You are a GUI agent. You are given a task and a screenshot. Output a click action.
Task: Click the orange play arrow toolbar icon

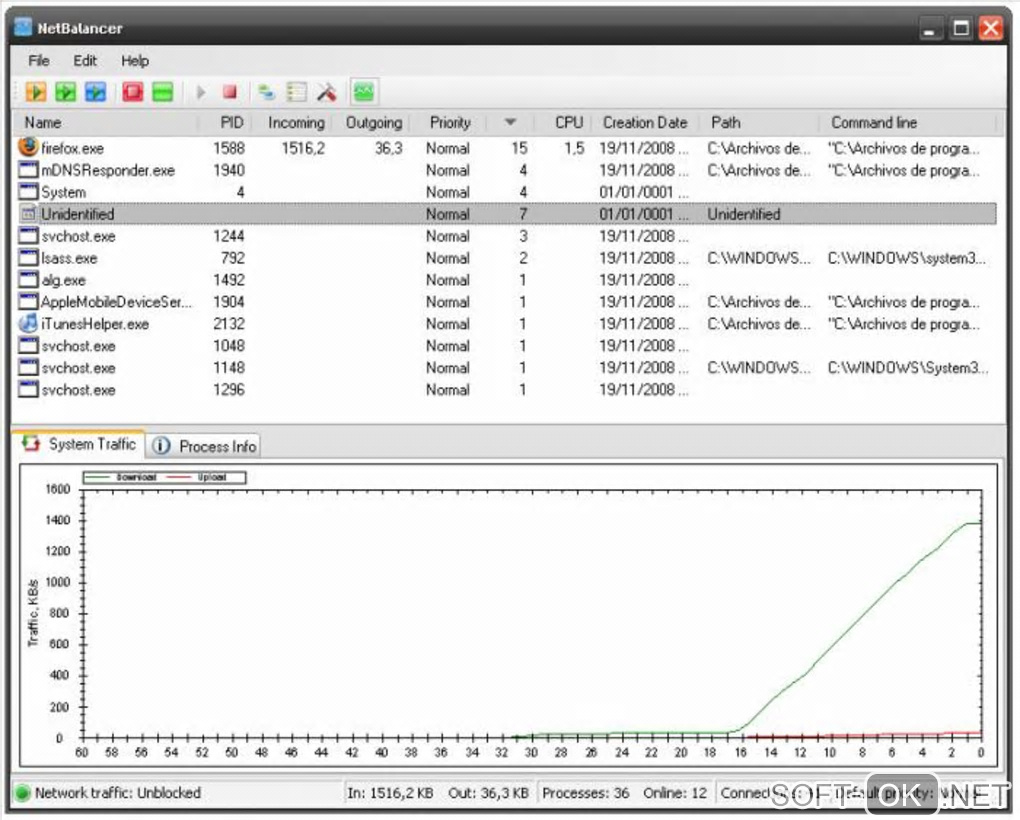(x=36, y=92)
